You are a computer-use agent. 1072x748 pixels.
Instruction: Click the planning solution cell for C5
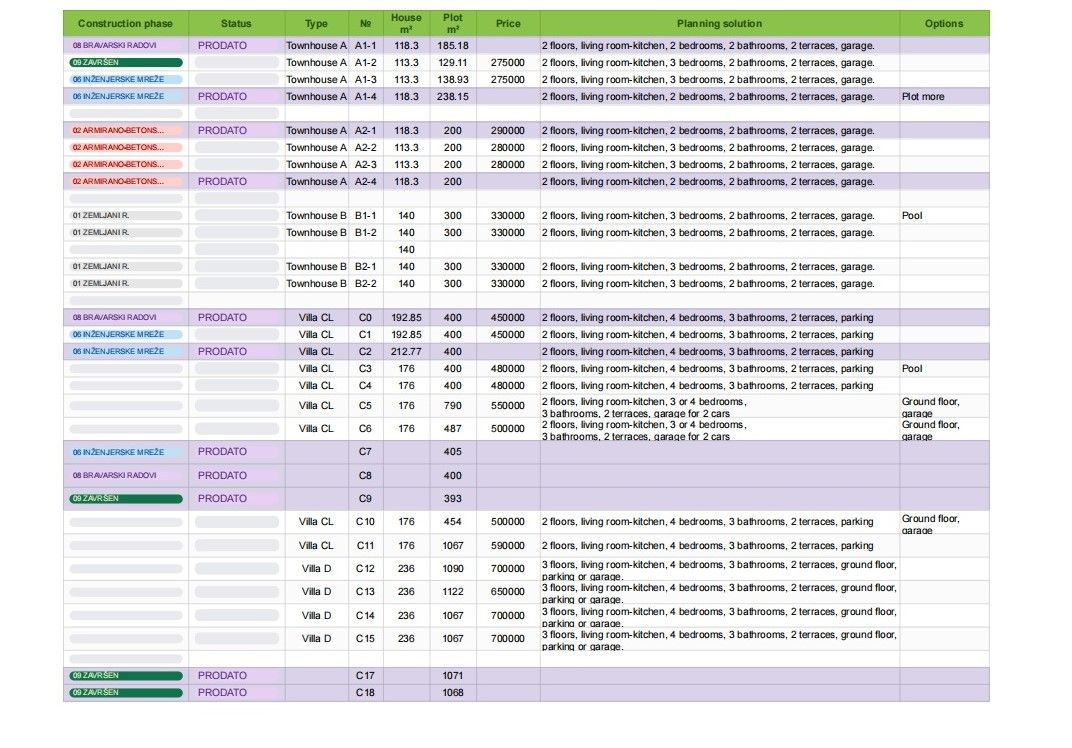click(x=719, y=406)
